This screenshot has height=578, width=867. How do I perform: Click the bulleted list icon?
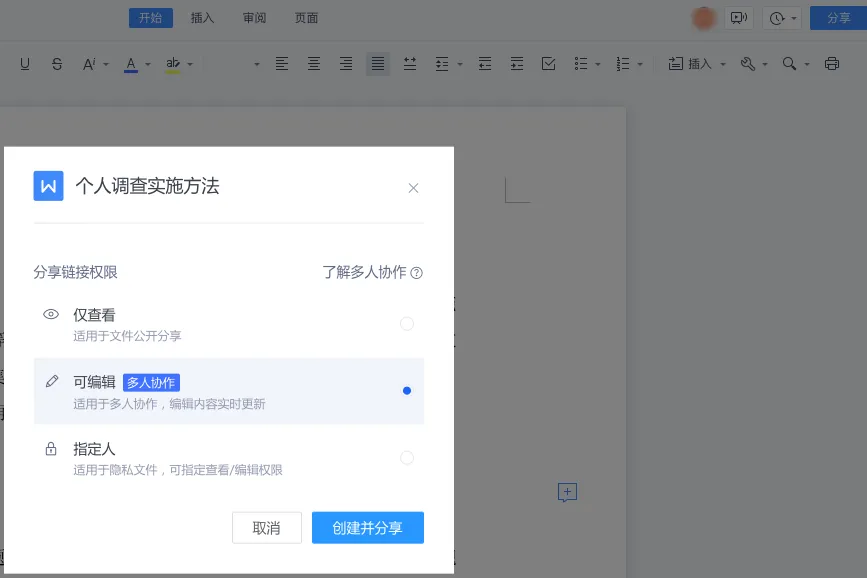click(x=581, y=64)
